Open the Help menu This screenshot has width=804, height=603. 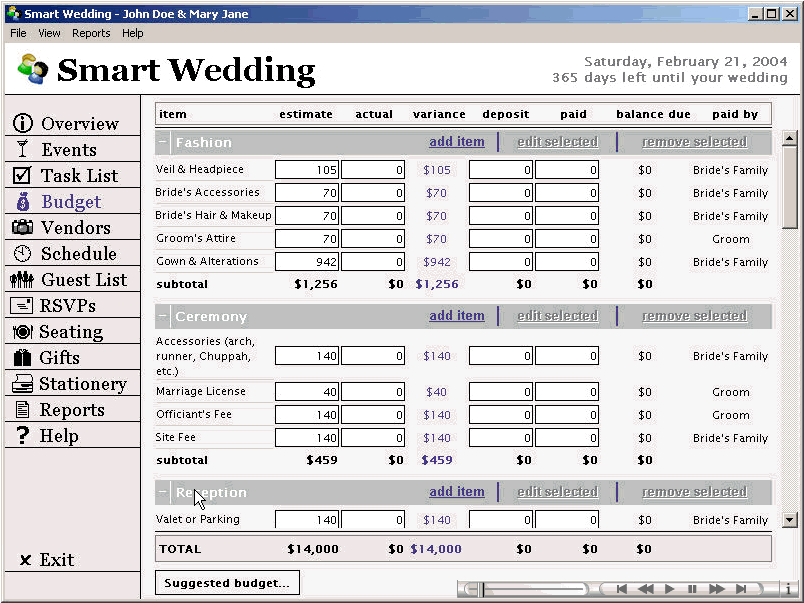pos(133,33)
